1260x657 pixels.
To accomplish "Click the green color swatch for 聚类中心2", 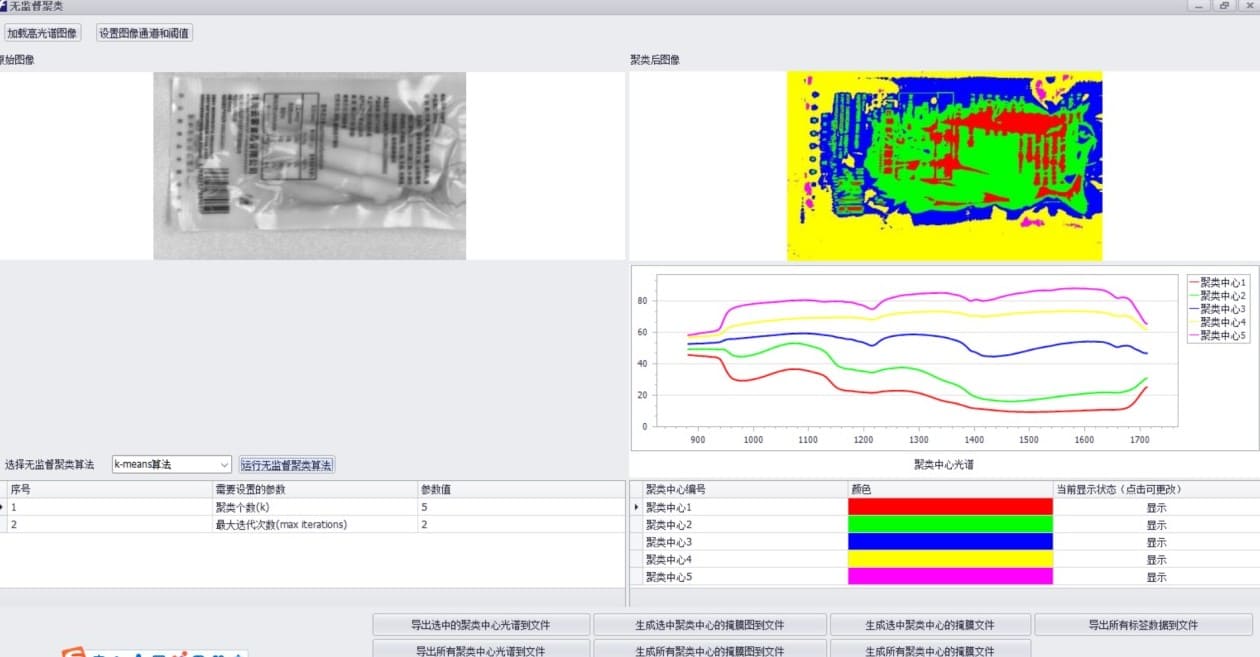I will [950, 524].
